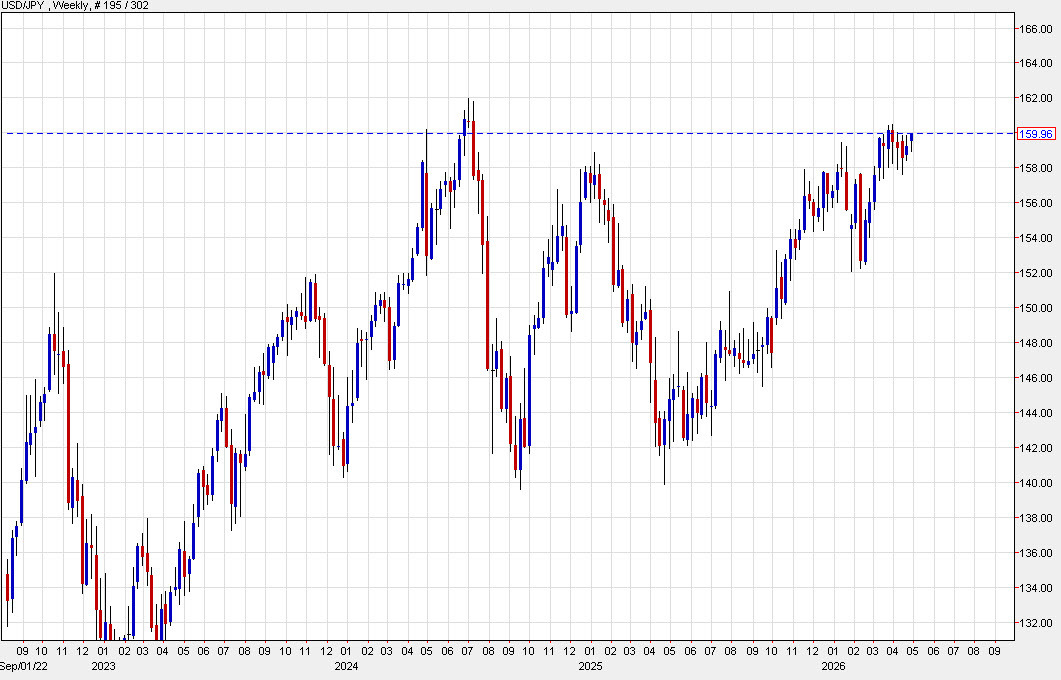
Task: Click the 05 month label after 2026
Action: 911,651
